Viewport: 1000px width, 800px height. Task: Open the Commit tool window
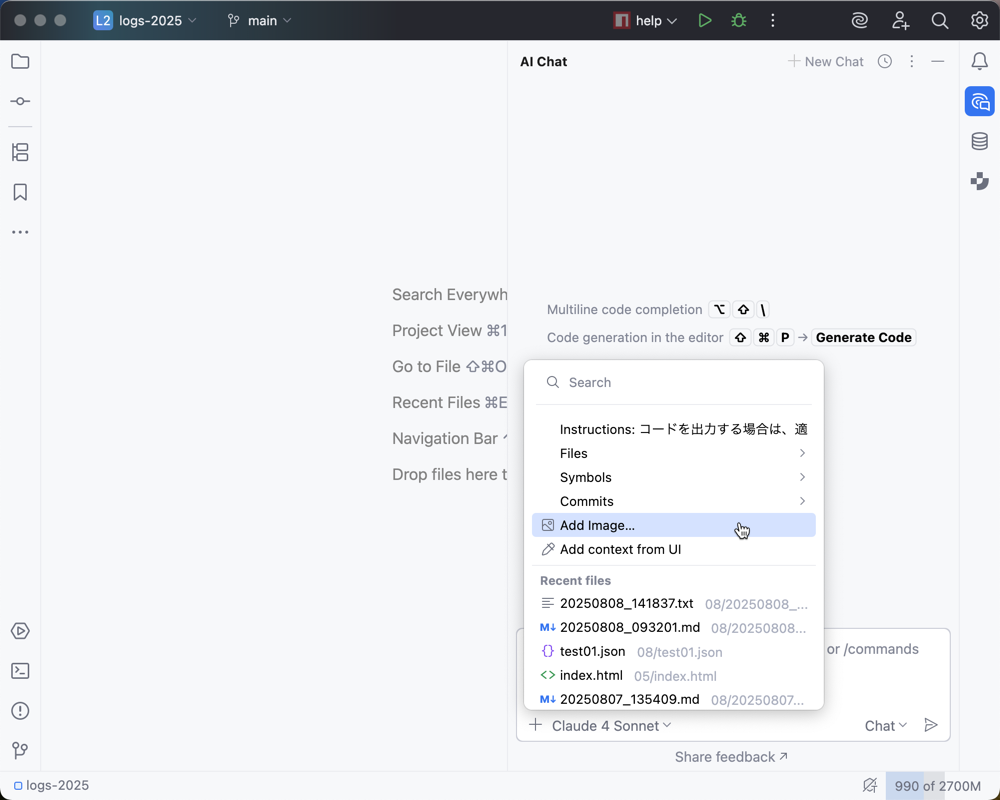[x=20, y=101]
